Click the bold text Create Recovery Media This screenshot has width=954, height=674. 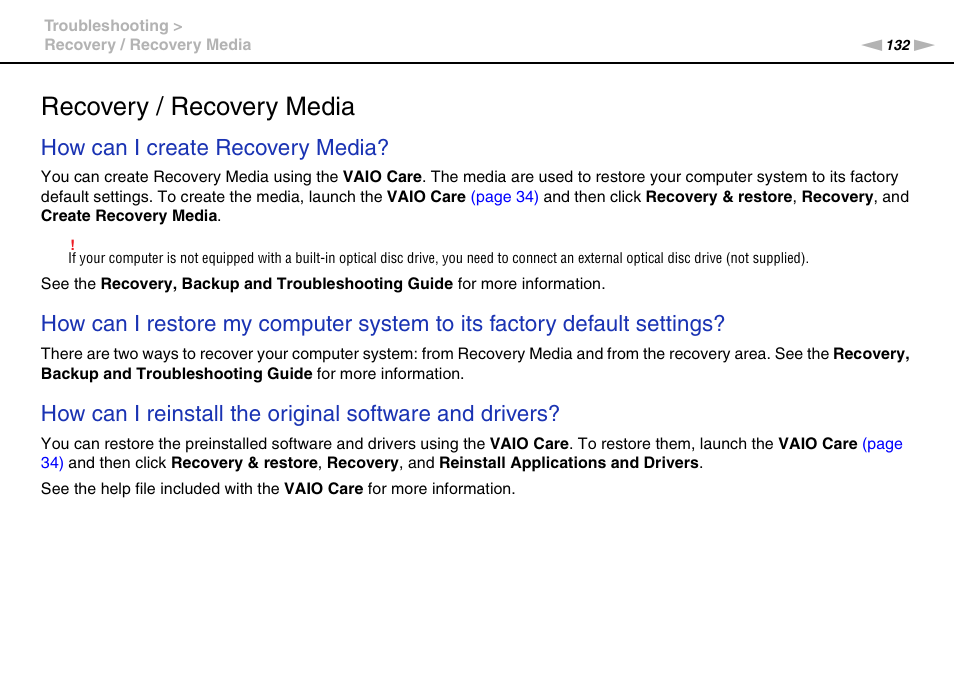[129, 216]
